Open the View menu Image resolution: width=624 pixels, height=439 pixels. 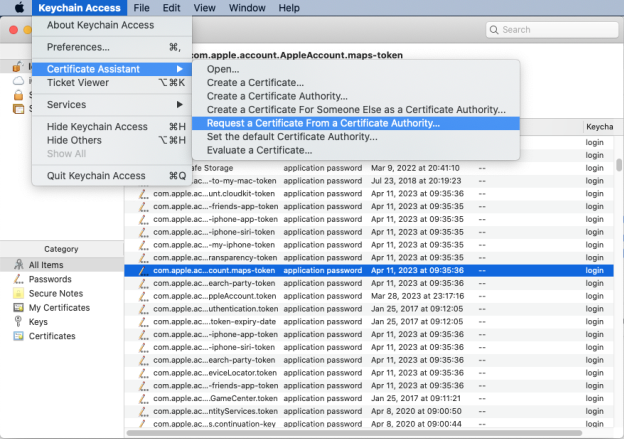click(205, 8)
